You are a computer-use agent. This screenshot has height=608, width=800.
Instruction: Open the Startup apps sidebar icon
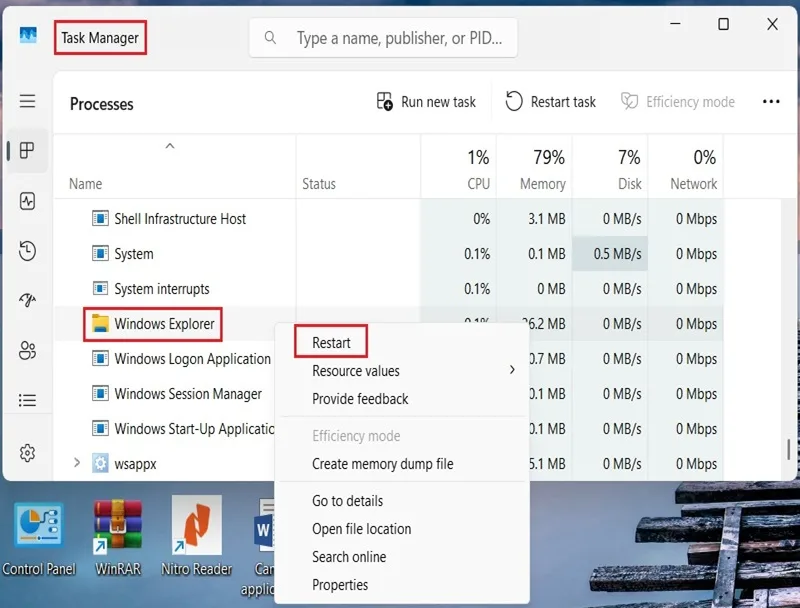tap(28, 300)
